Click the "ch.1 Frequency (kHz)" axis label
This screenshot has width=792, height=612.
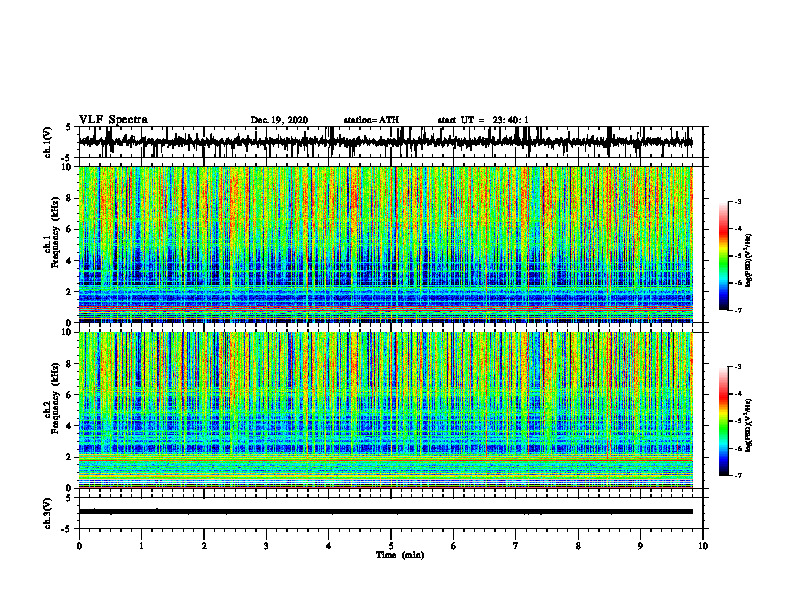coord(51,232)
